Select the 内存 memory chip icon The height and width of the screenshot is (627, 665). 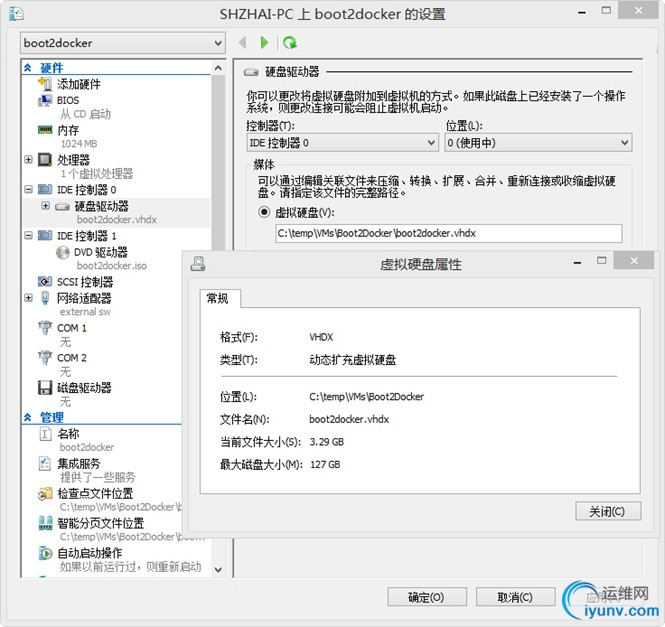click(x=45, y=130)
